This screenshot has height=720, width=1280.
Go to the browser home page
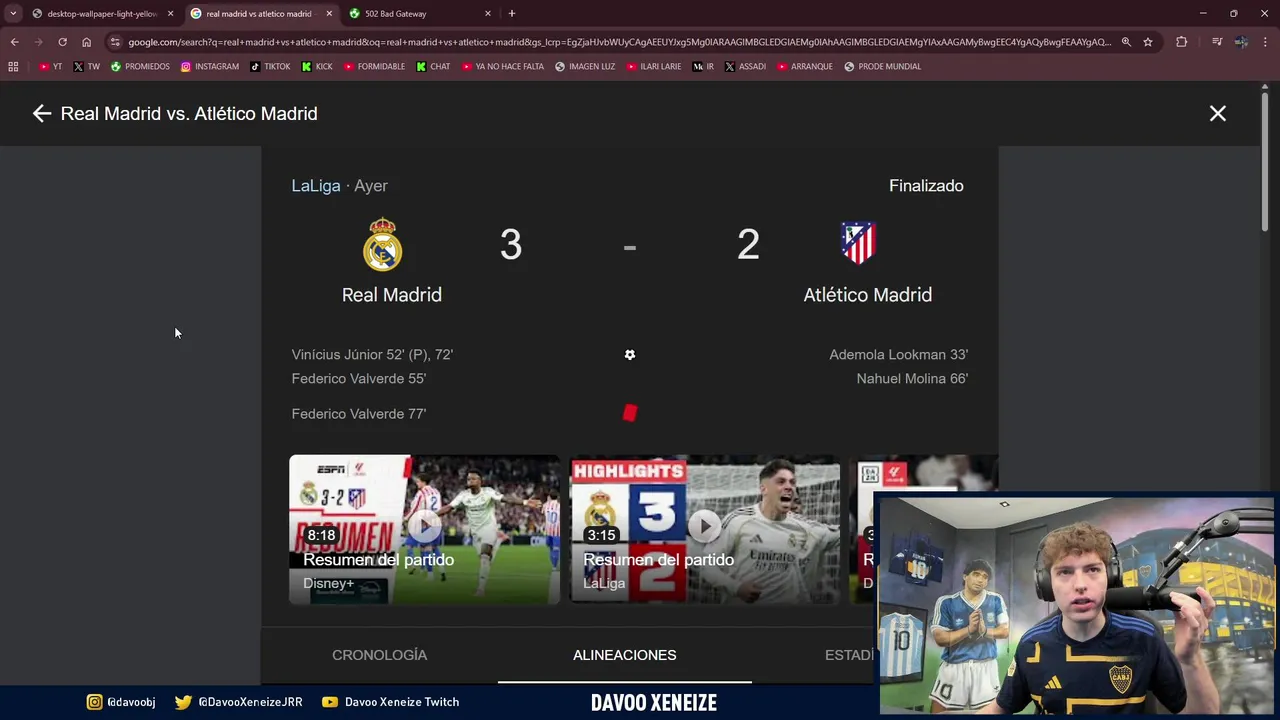point(86,42)
